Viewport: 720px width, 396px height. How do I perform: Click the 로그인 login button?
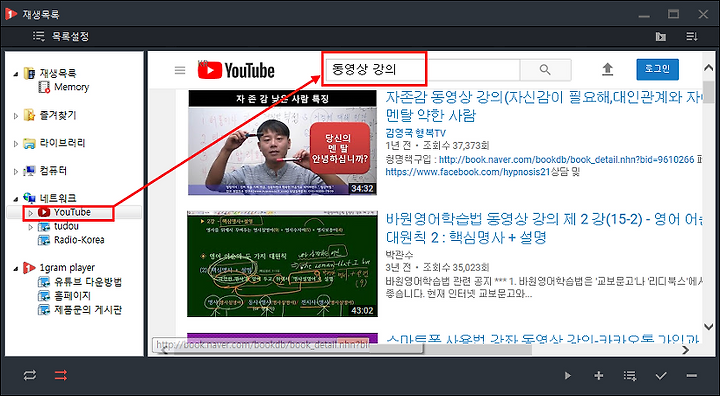[x=657, y=69]
